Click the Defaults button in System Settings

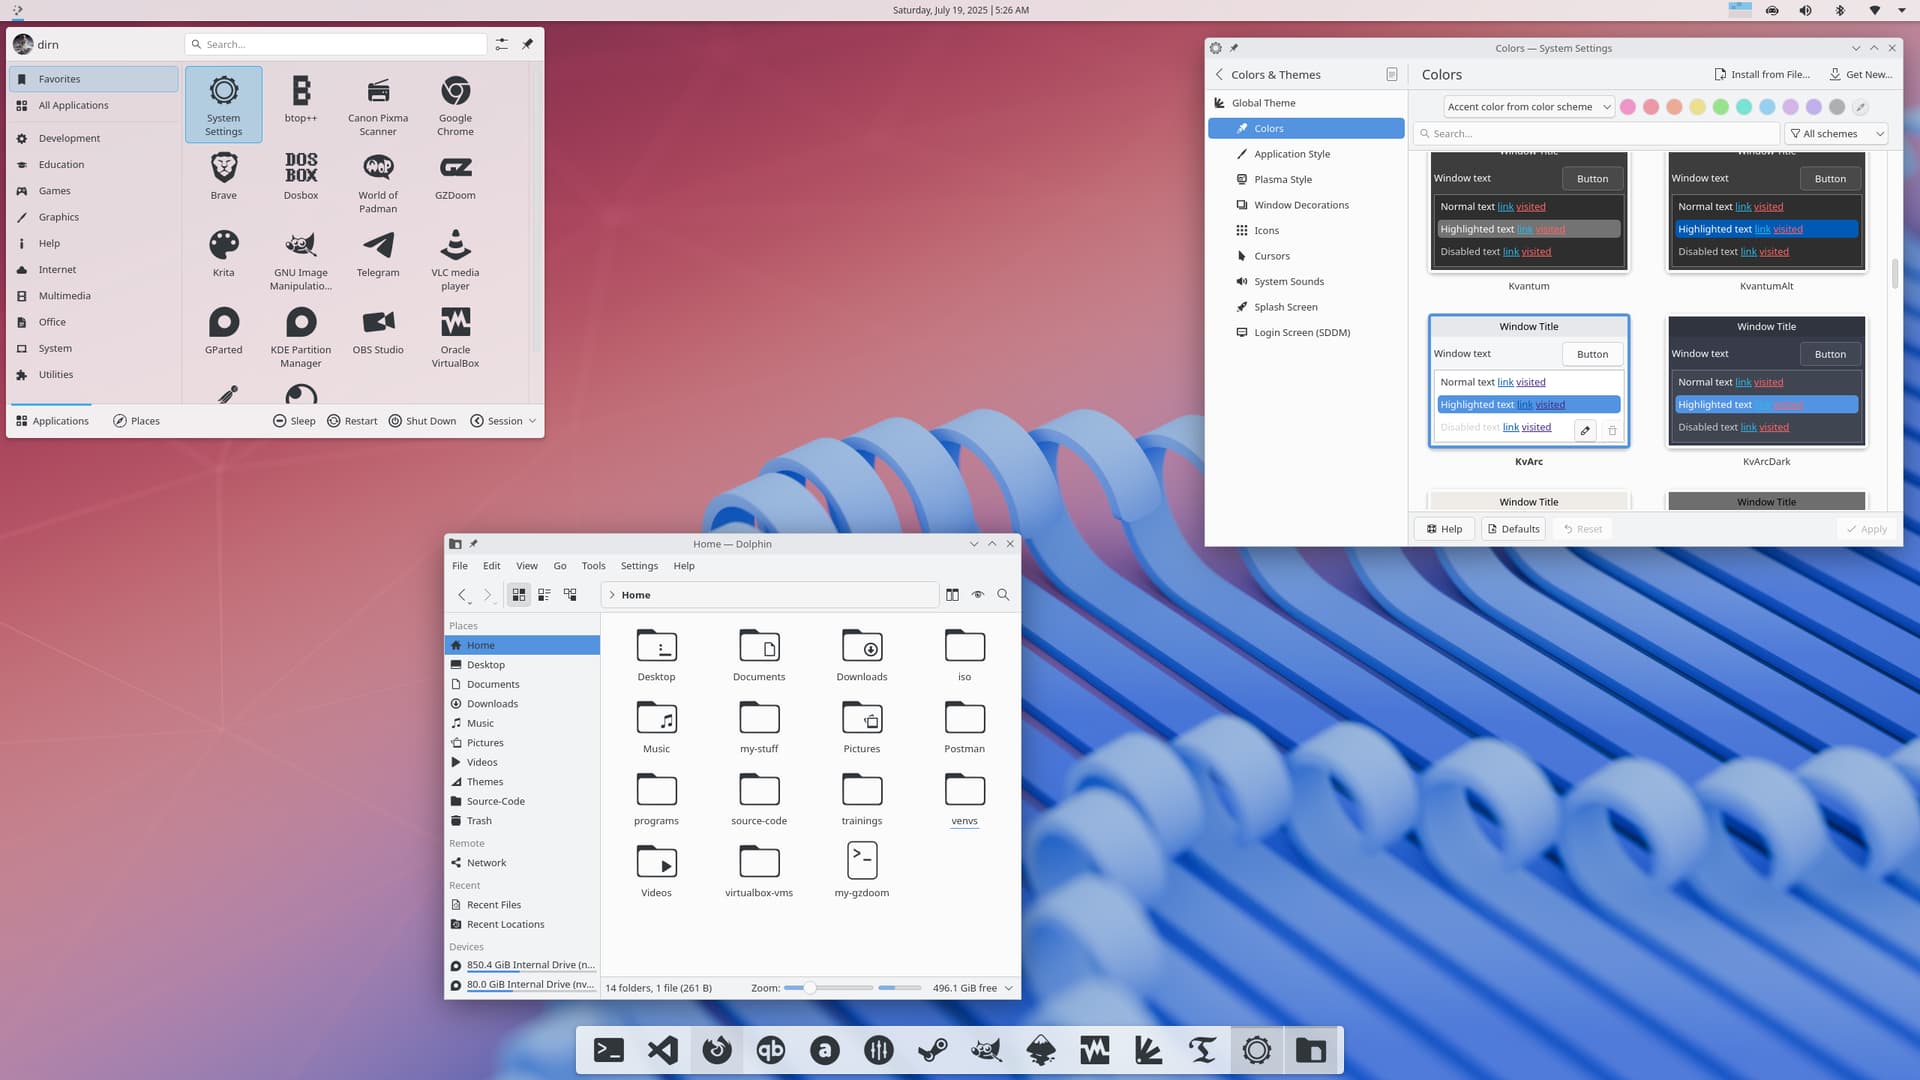tap(1513, 529)
